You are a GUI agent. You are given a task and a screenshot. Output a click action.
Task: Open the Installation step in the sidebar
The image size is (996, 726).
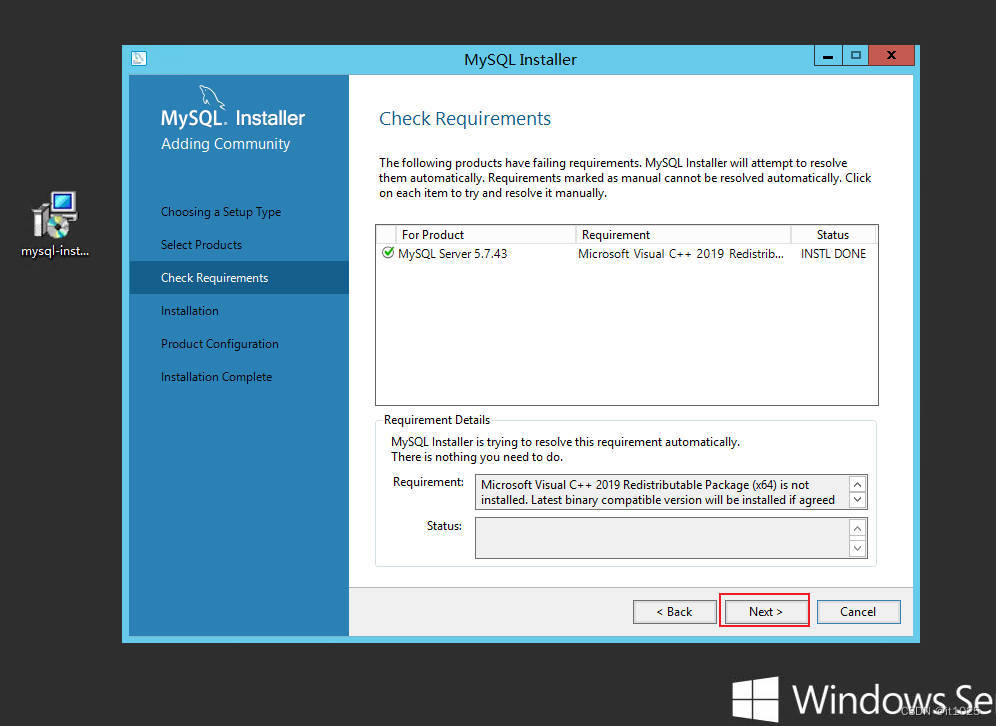point(189,311)
